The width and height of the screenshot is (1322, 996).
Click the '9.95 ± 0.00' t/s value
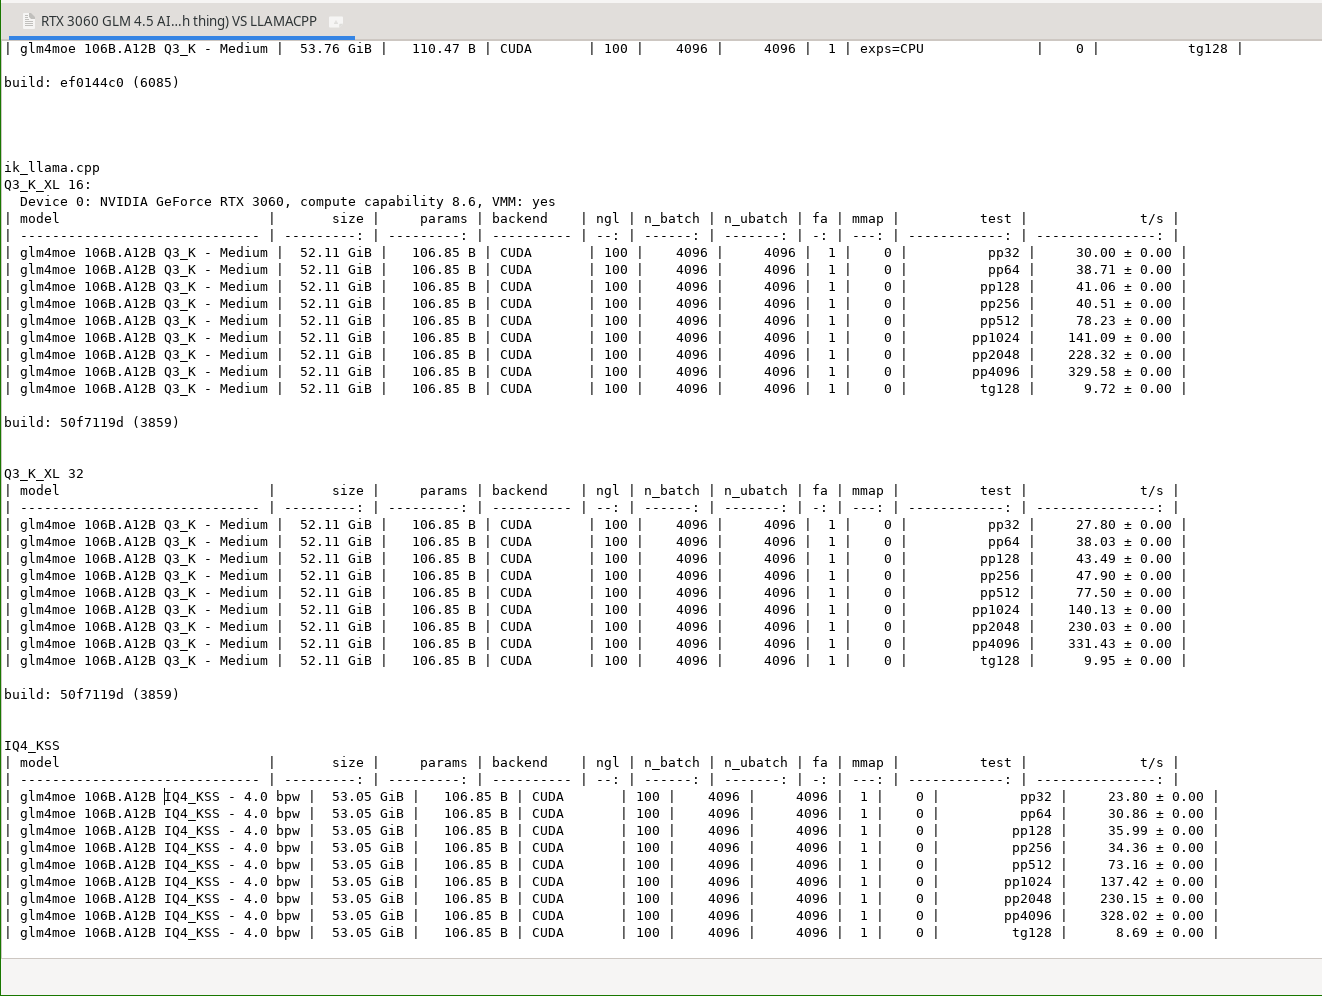1128,661
